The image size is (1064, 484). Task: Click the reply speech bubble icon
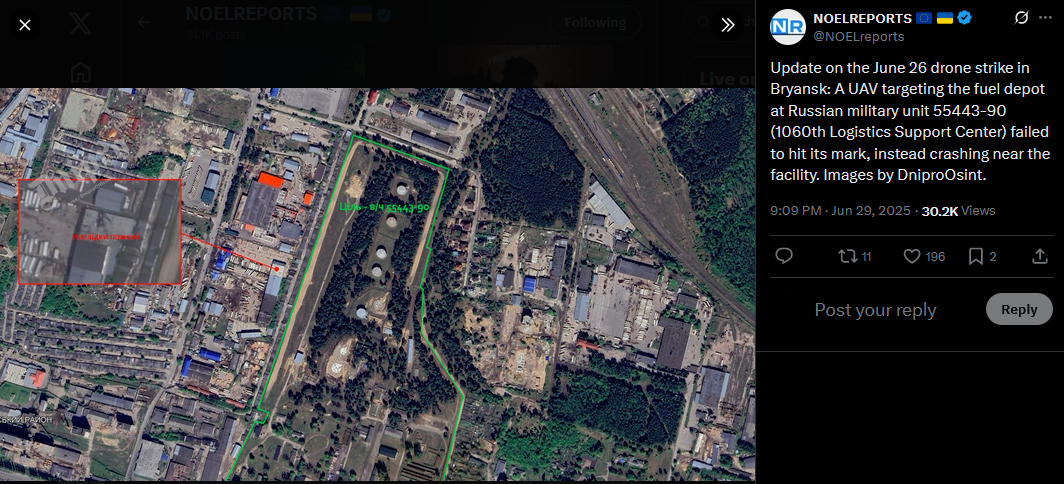784,256
